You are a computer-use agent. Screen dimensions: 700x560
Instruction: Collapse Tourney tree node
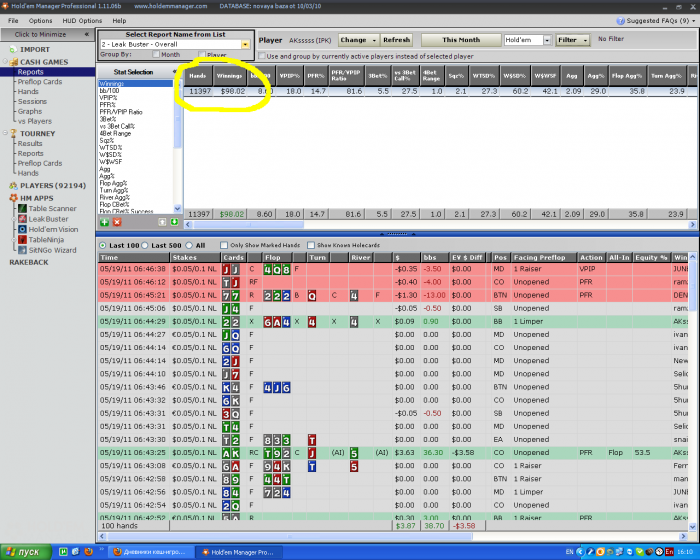5,133
